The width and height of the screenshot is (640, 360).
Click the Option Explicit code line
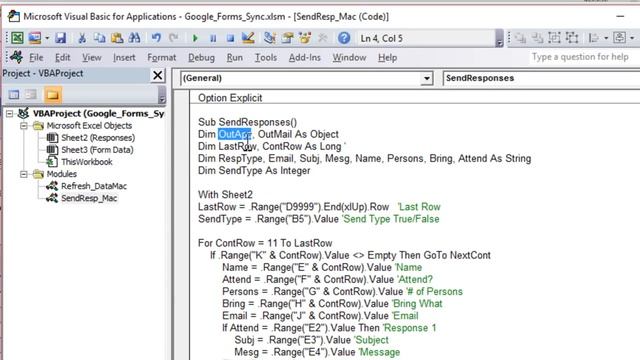(x=230, y=98)
